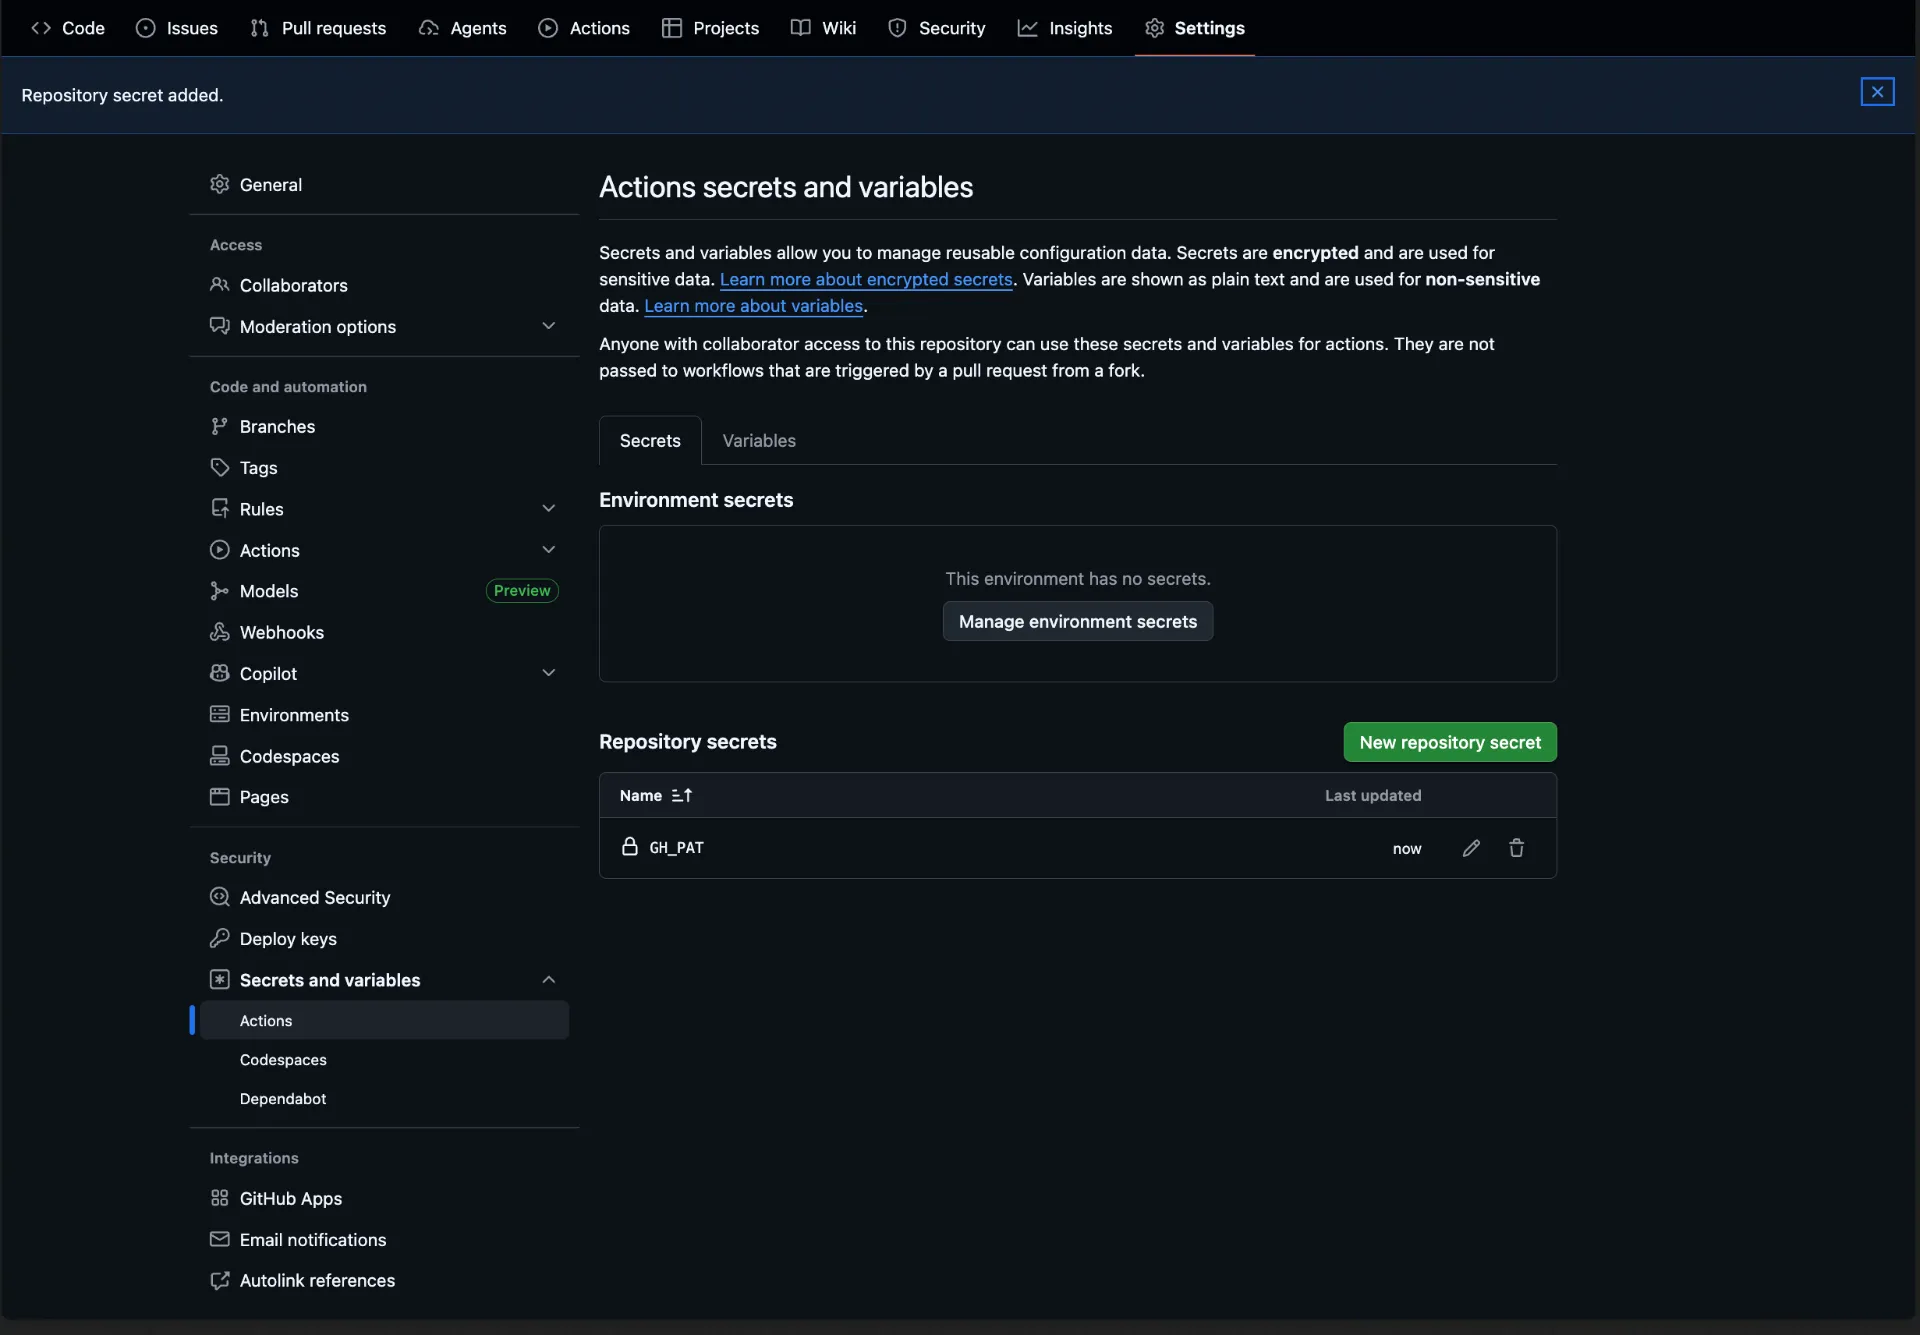Collapse the Secrets and variables section
This screenshot has width=1920, height=1335.
549,979
